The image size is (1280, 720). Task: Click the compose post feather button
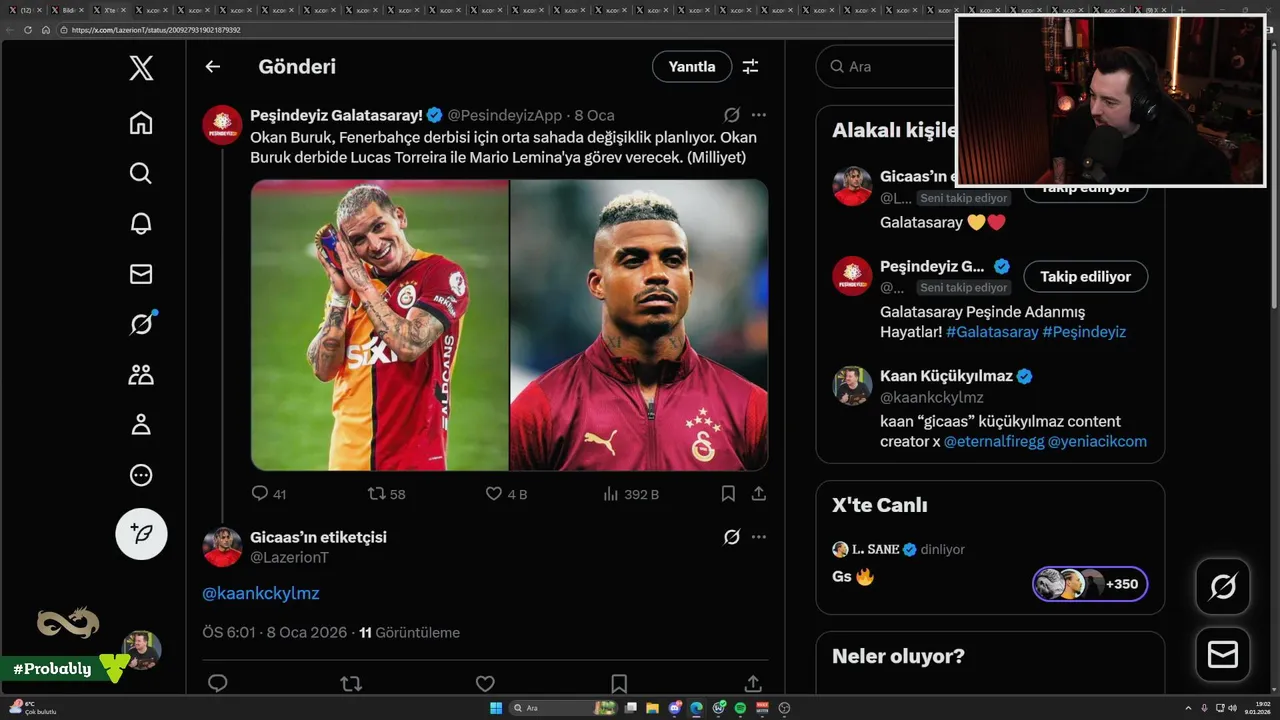point(141,533)
